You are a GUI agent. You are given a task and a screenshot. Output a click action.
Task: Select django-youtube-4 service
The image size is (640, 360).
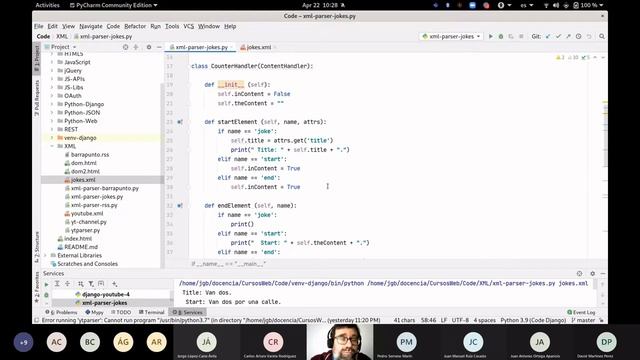(x=106, y=294)
